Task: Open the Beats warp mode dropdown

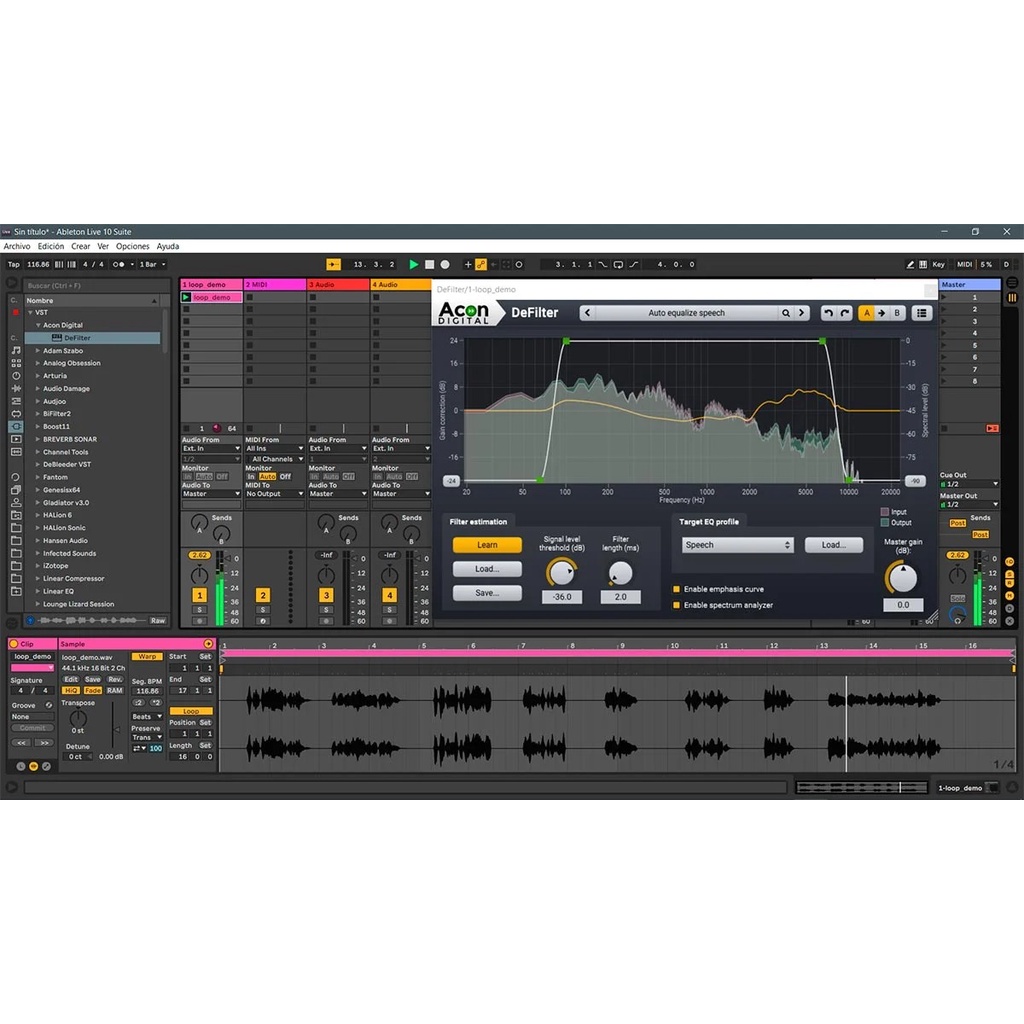Action: tap(147, 716)
